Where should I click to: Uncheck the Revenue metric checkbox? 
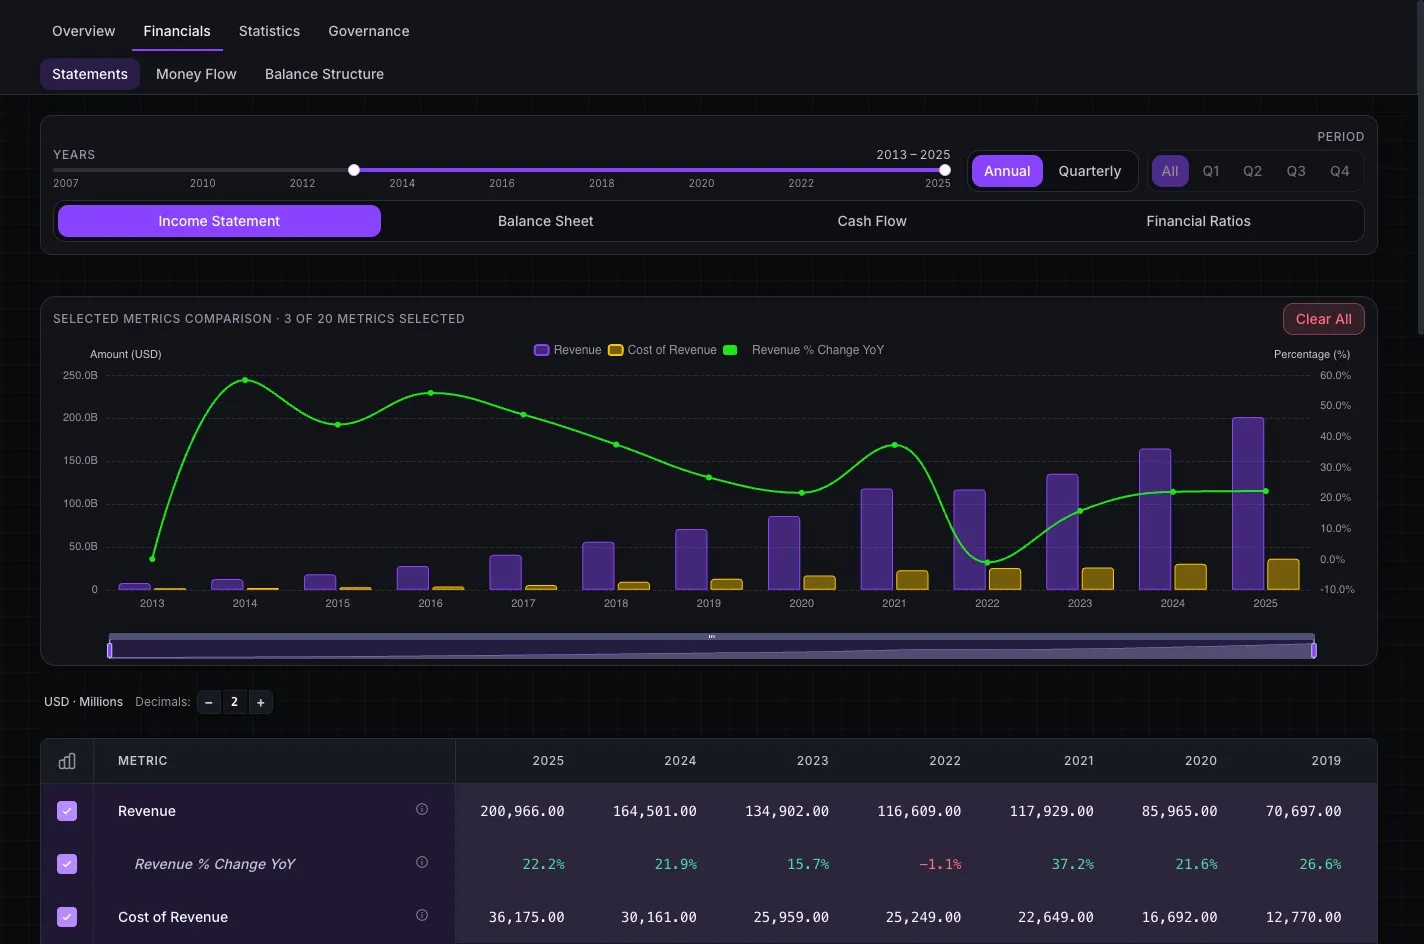(x=67, y=811)
